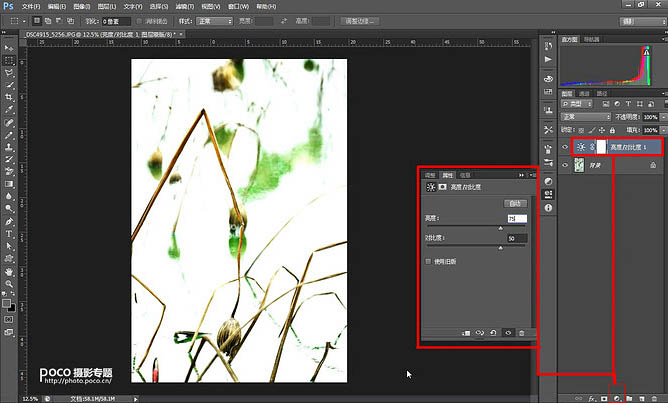This screenshot has height=403, width=668.
Task: Collapse the Properties panel with double arrows
Action: [x=521, y=175]
